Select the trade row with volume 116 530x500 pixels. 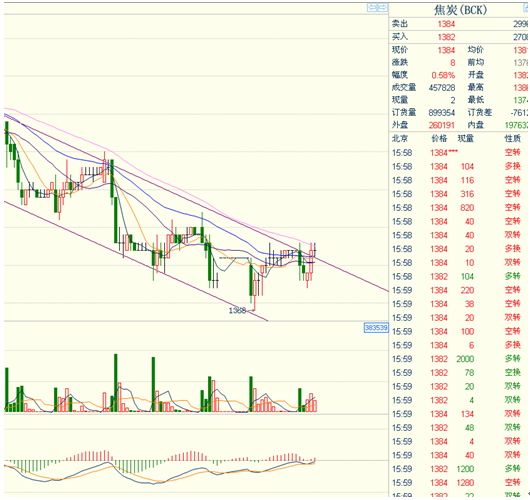[458, 180]
